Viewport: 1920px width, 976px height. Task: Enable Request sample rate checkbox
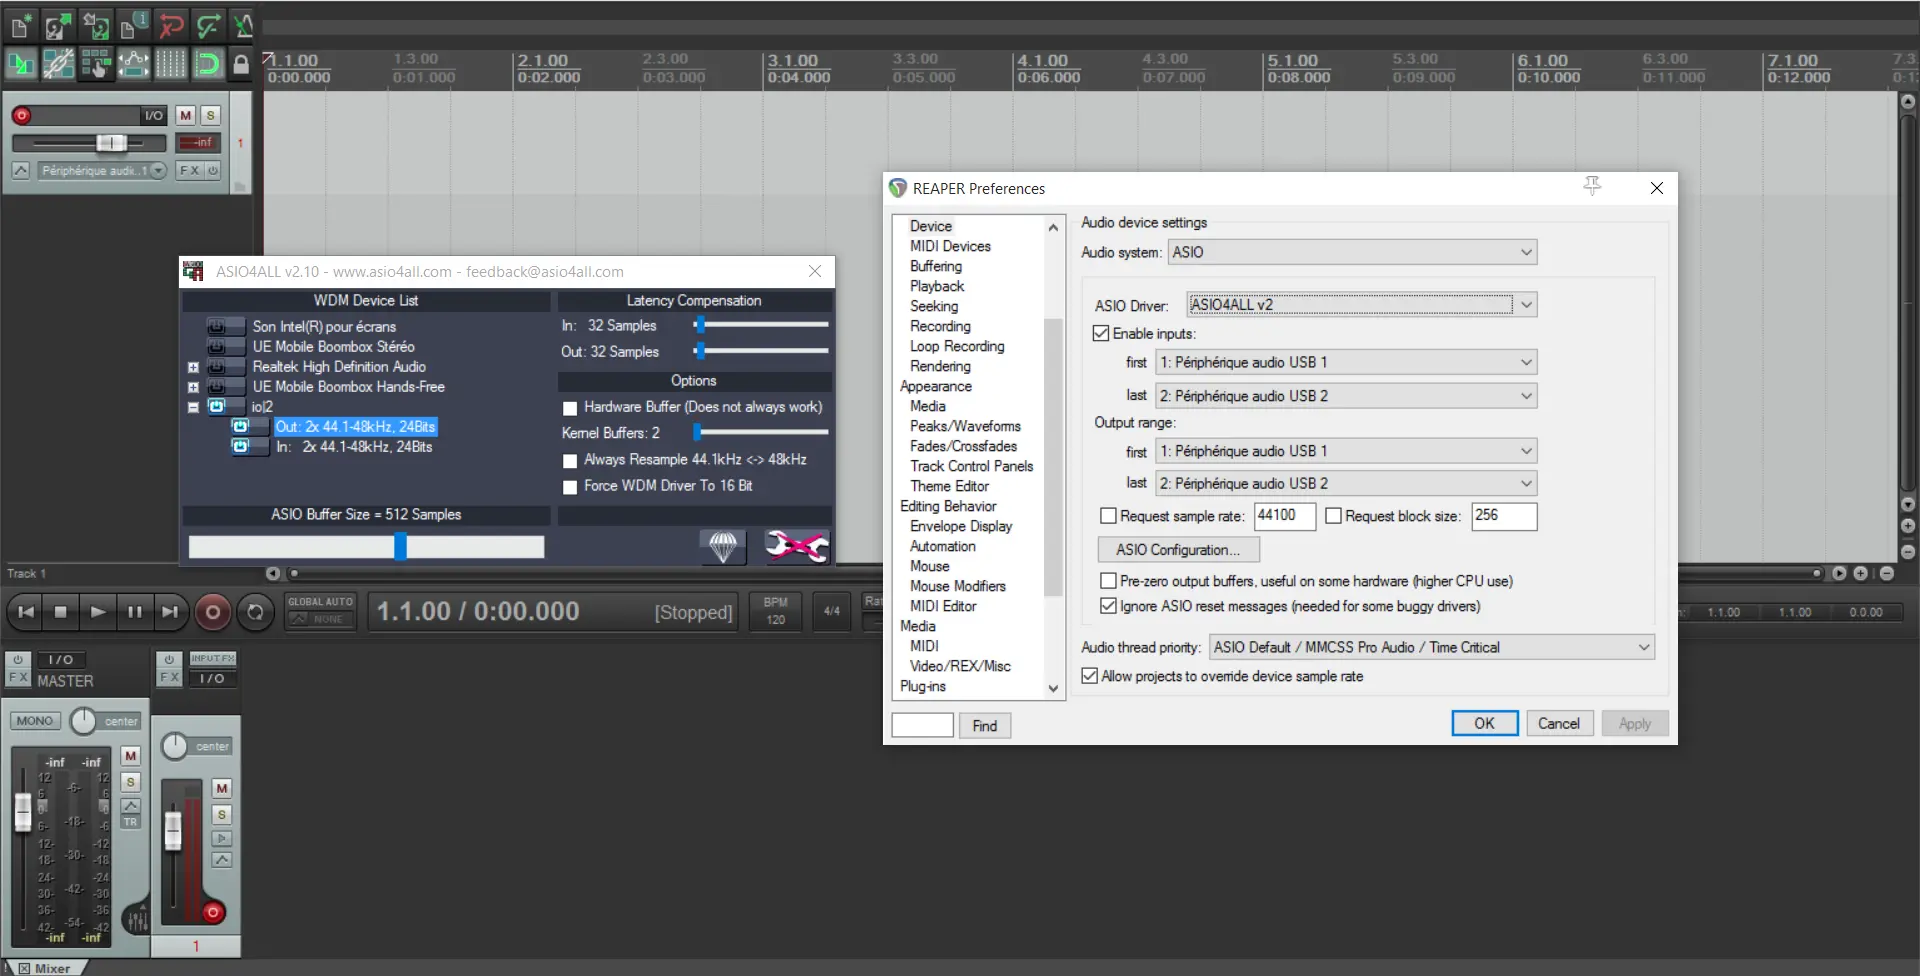(1108, 516)
